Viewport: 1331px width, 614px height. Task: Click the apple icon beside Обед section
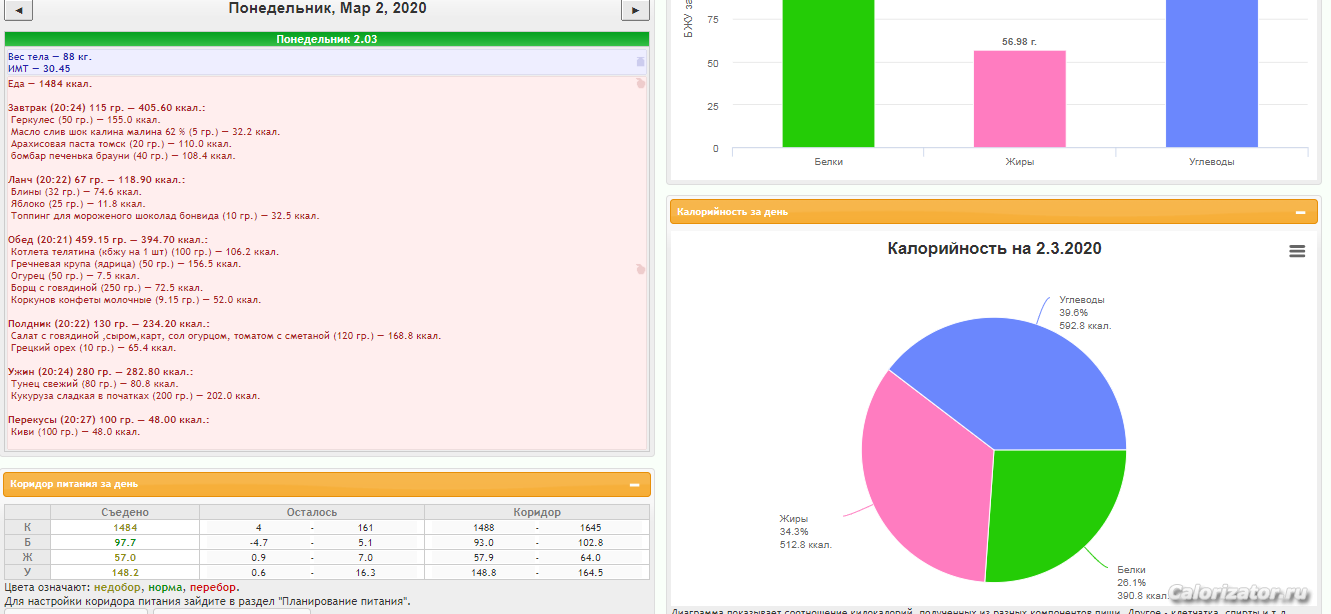[640, 269]
